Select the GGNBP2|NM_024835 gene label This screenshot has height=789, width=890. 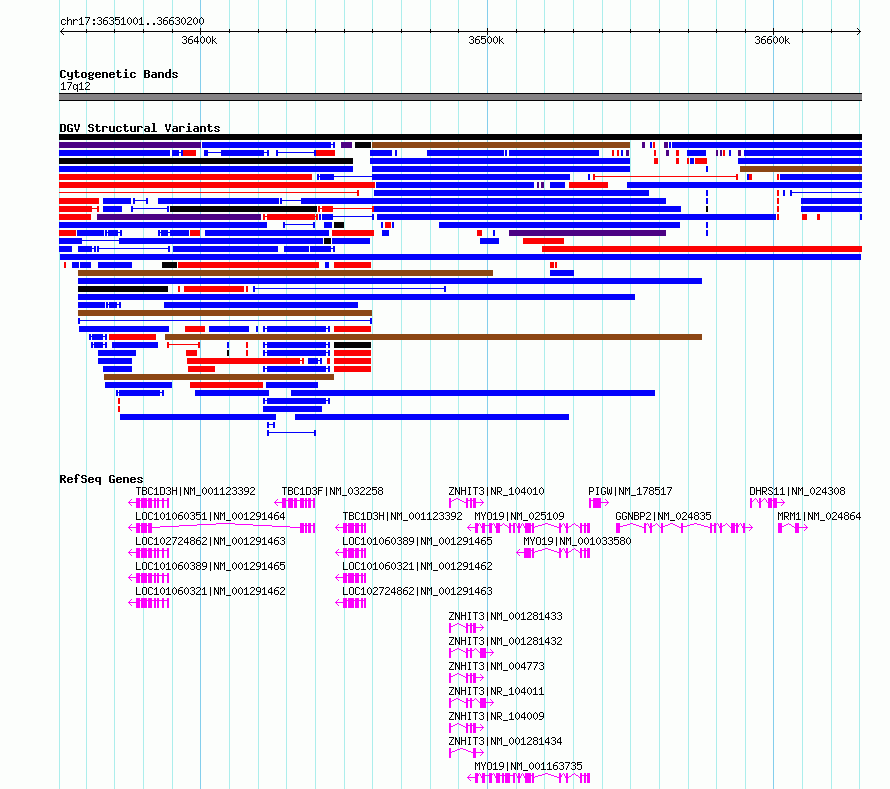[x=663, y=516]
